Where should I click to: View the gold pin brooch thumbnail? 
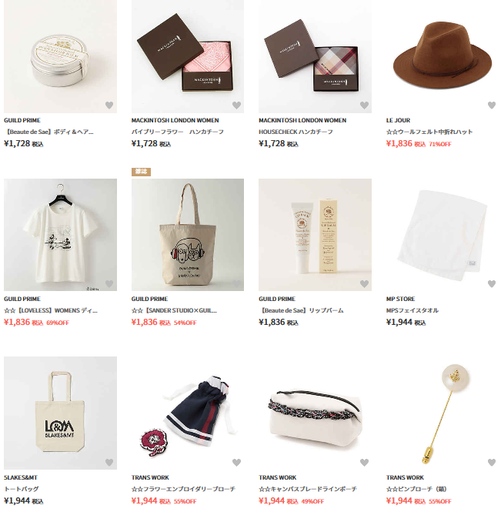point(442,413)
